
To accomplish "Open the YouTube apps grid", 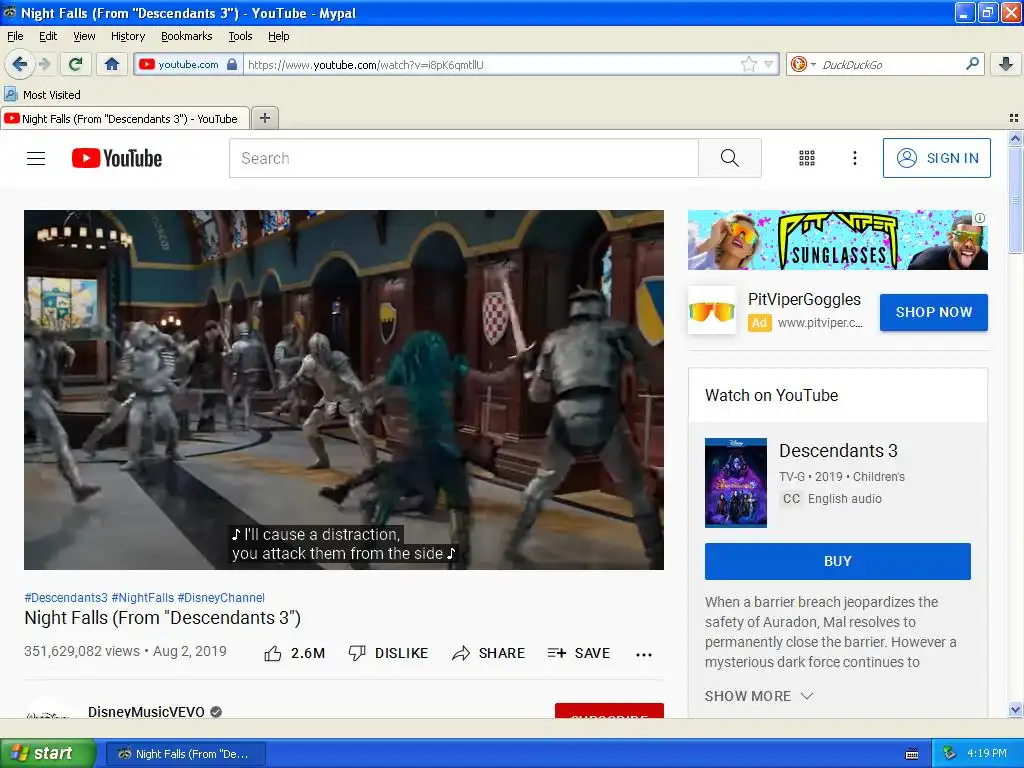I will tap(807, 158).
